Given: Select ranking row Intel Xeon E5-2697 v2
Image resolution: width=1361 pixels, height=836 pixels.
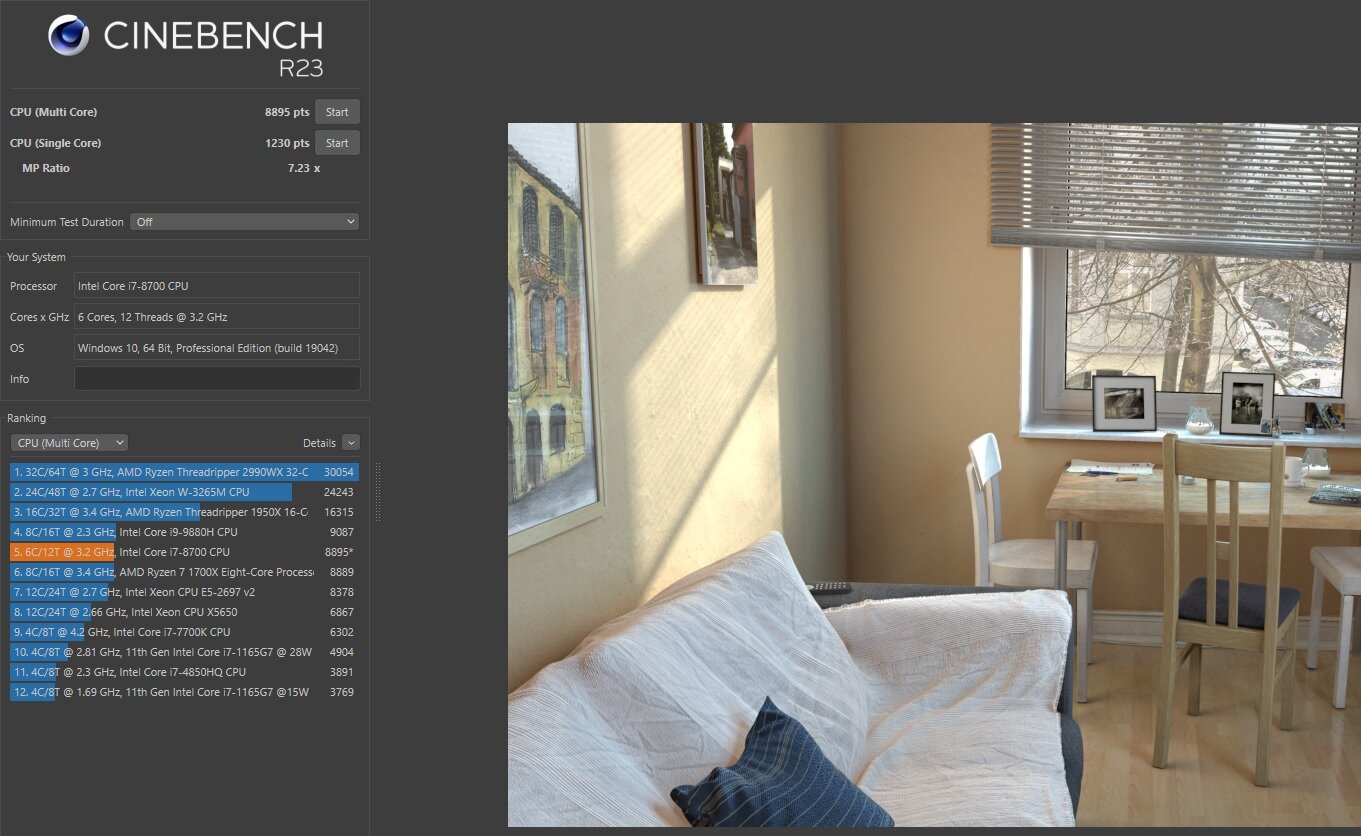Looking at the screenshot, I should click(x=184, y=592).
